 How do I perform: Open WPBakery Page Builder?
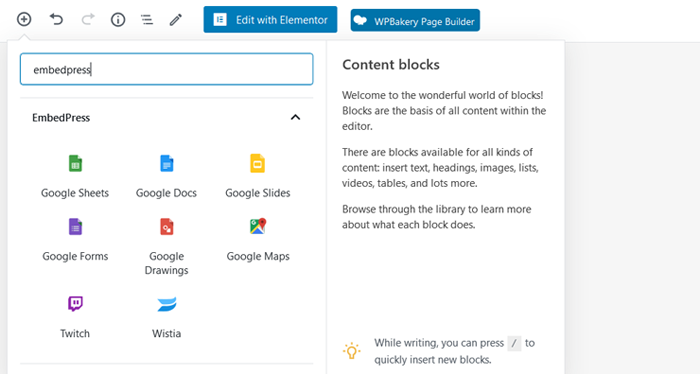[x=415, y=21]
